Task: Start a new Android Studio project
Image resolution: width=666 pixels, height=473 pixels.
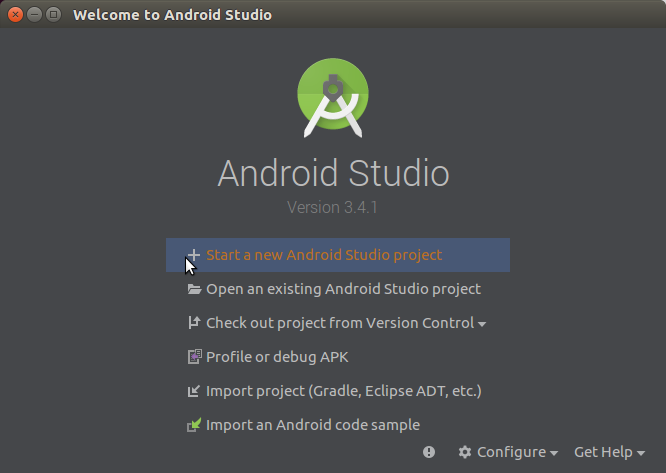Action: point(324,255)
